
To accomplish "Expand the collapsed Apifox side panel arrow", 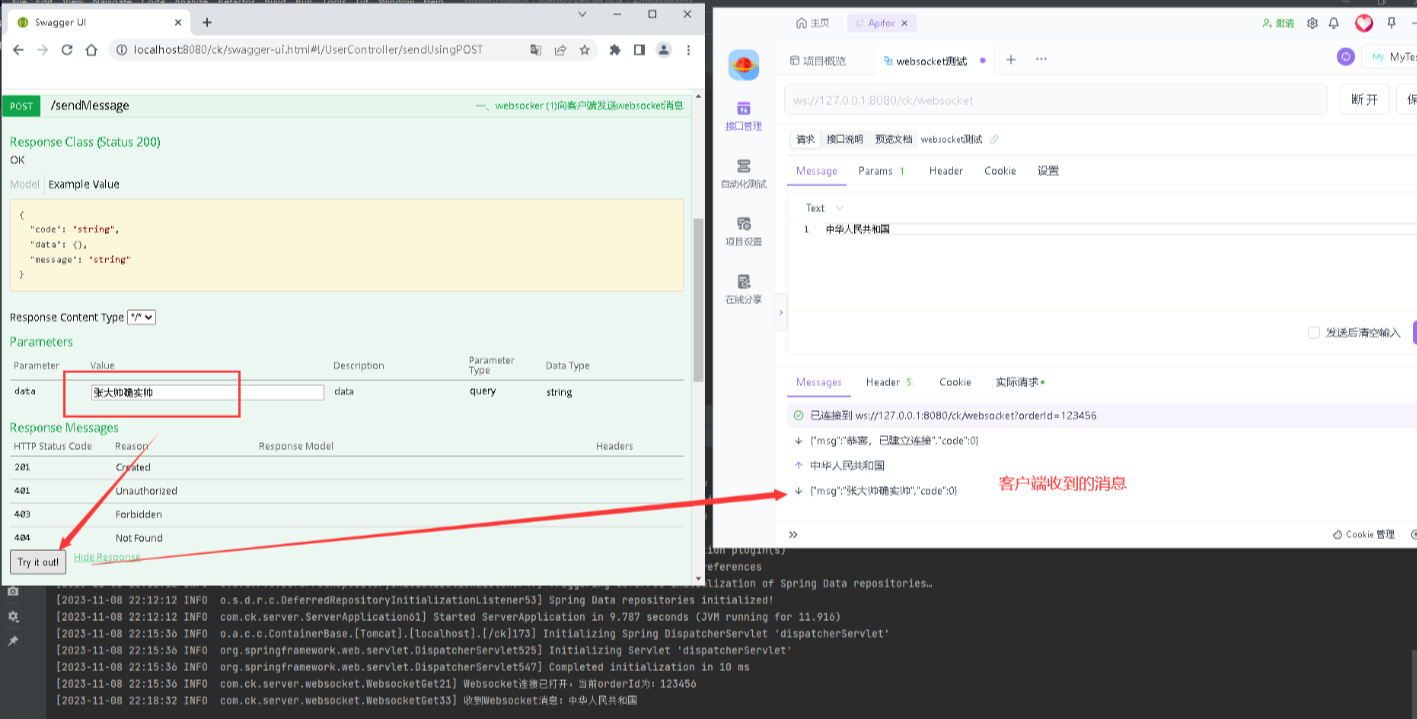I will [x=781, y=312].
